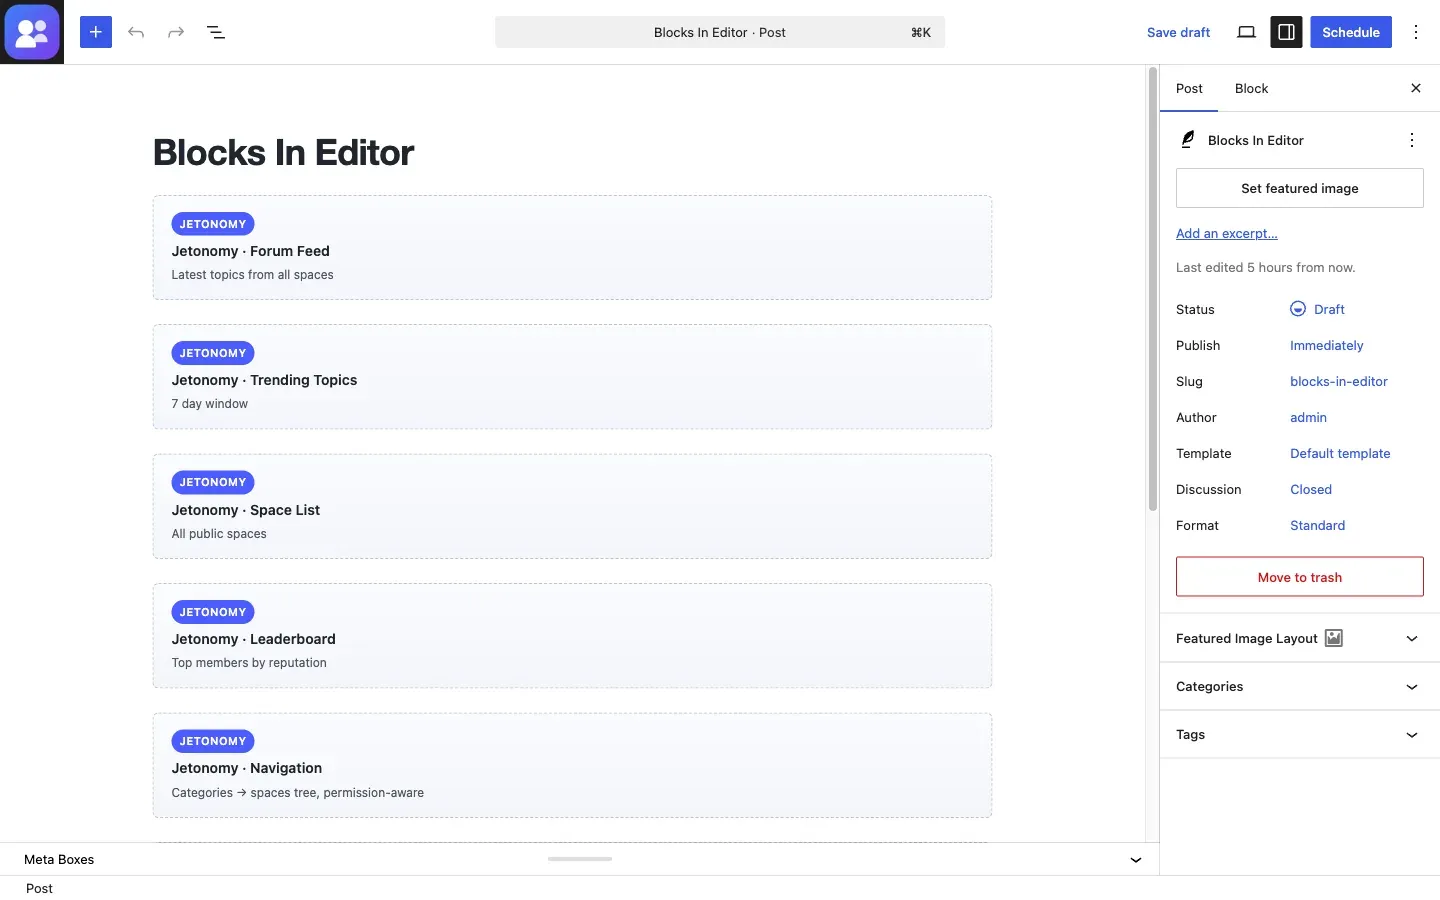This screenshot has width=1440, height=900.
Task: Change post Format Standard
Action: pos(1317,525)
